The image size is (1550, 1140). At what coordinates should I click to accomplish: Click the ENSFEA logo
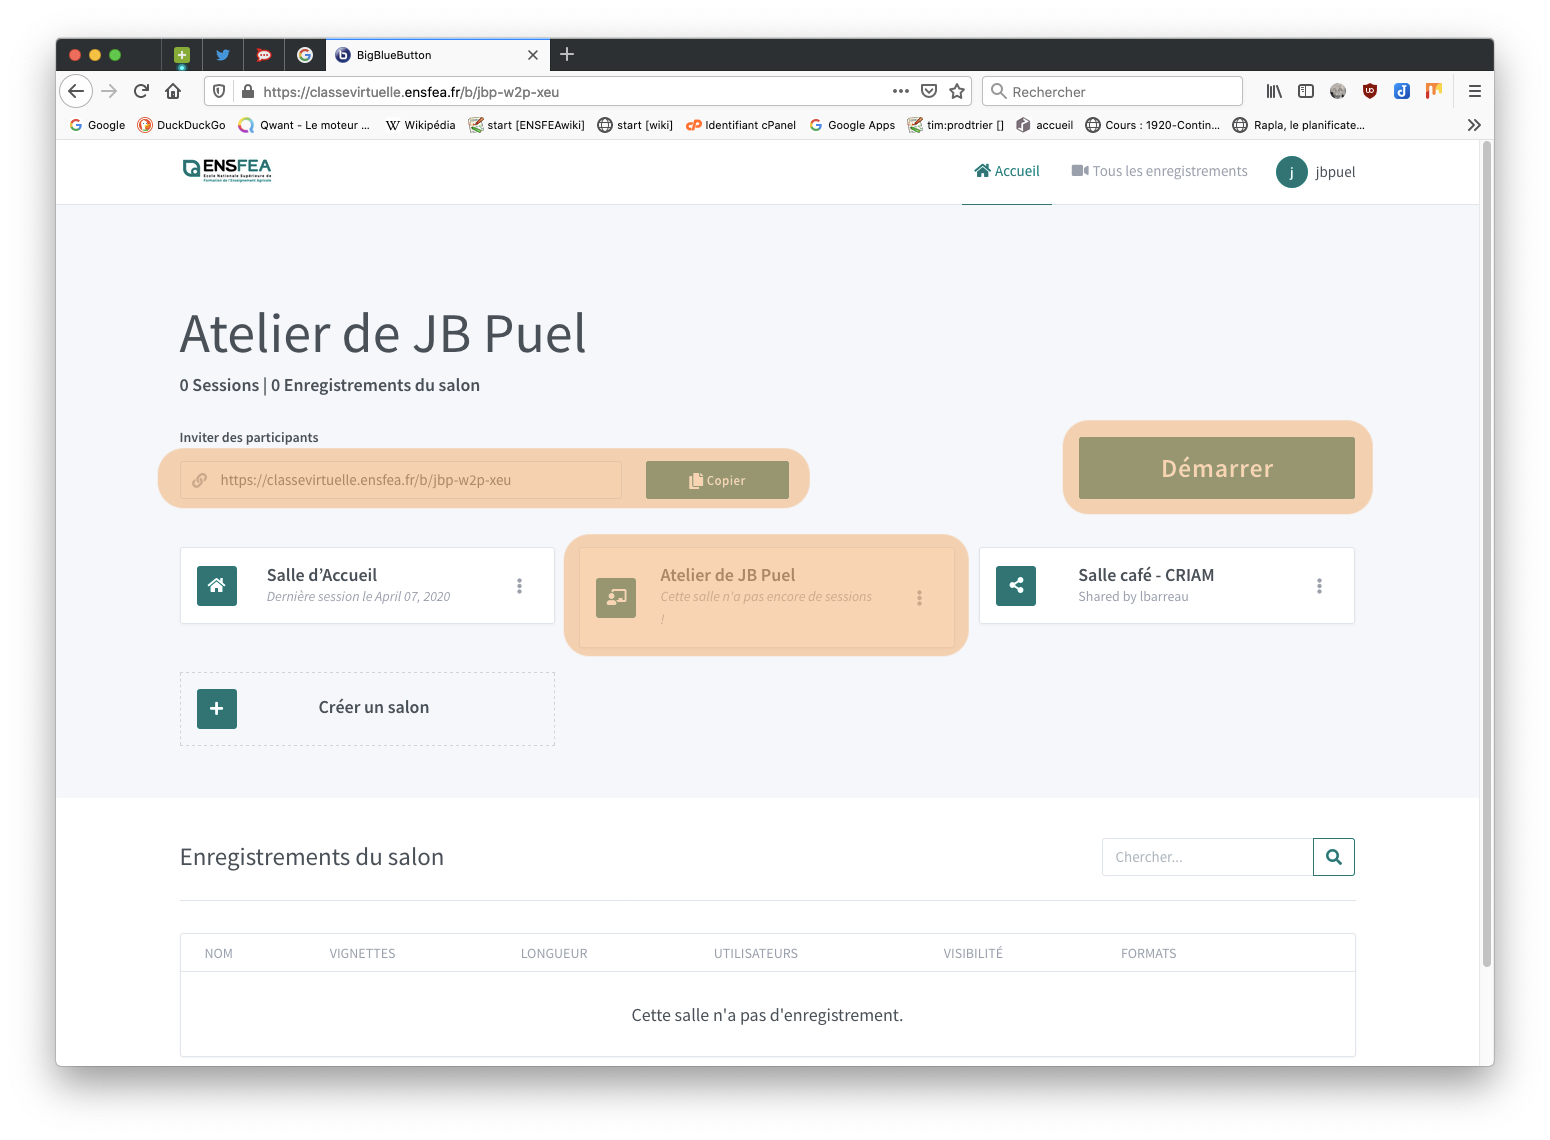tap(227, 170)
